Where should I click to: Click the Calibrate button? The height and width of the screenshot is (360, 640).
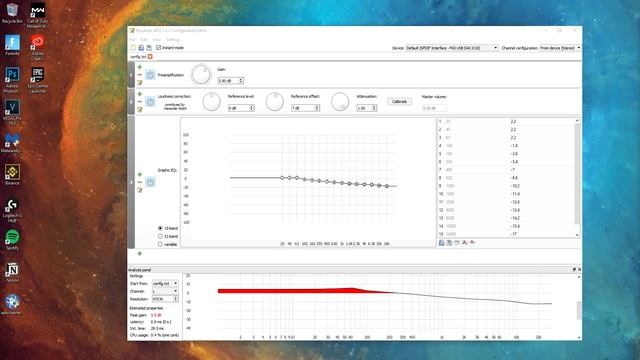tap(399, 102)
